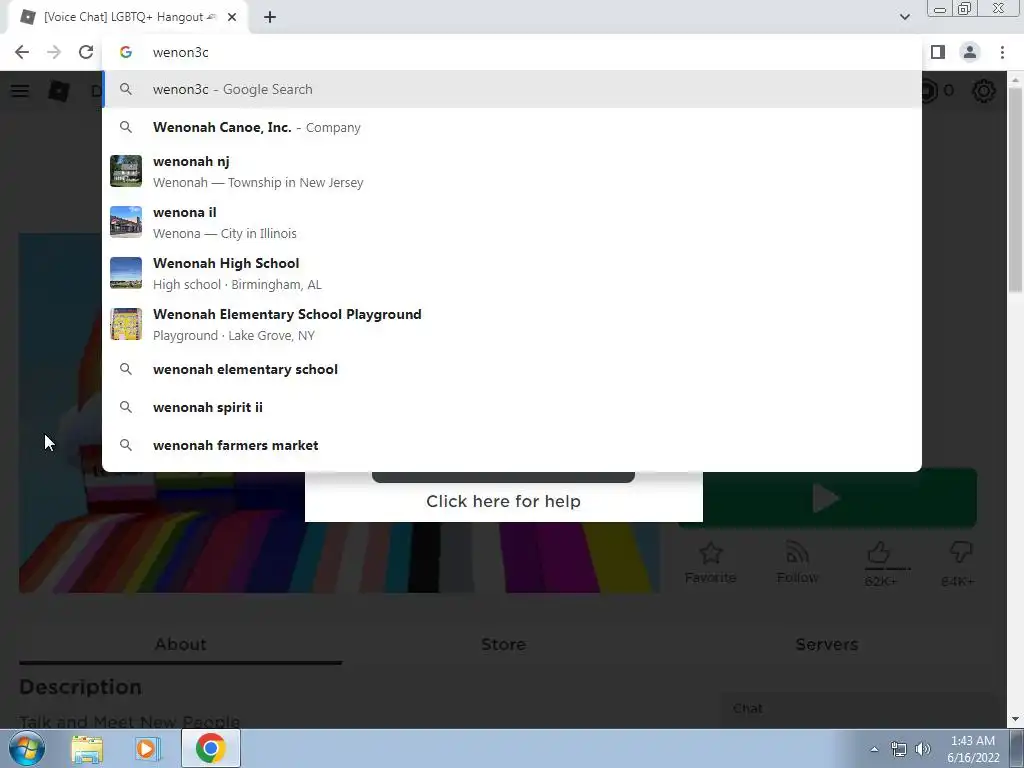Viewport: 1024px width, 768px height.
Task: Click the page vertical scrollbar thumb
Action: point(1015,189)
